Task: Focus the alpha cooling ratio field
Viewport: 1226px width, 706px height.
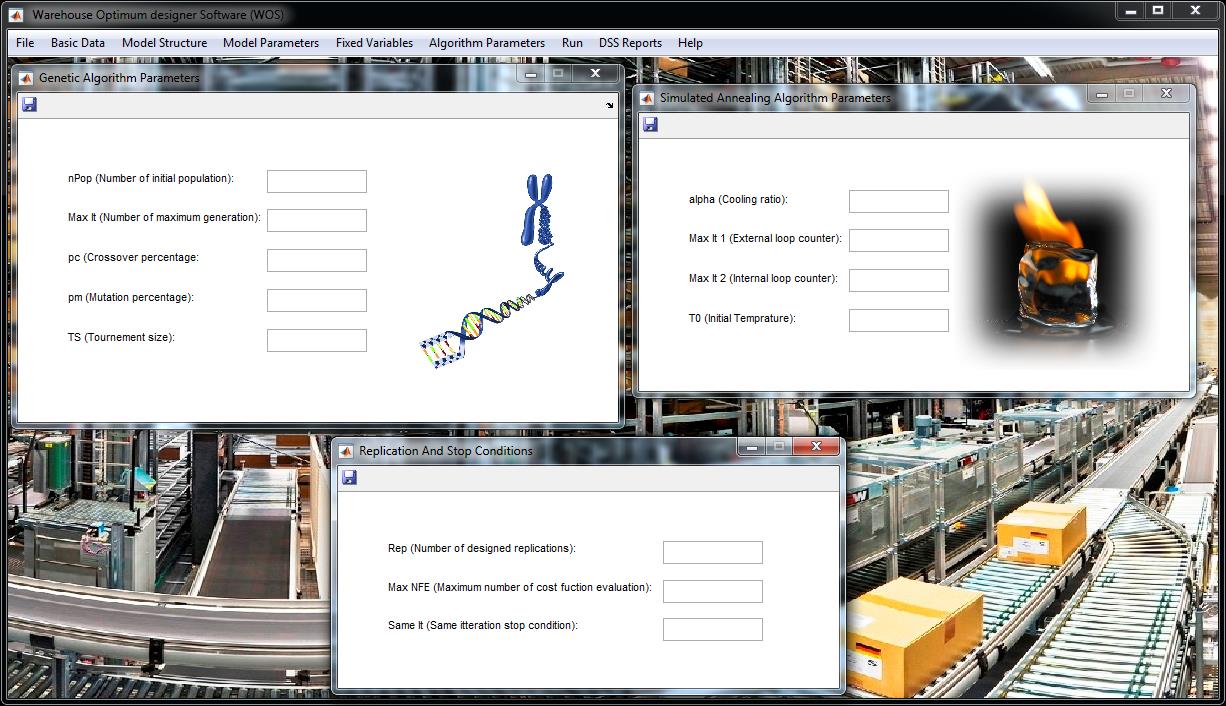Action: (899, 201)
